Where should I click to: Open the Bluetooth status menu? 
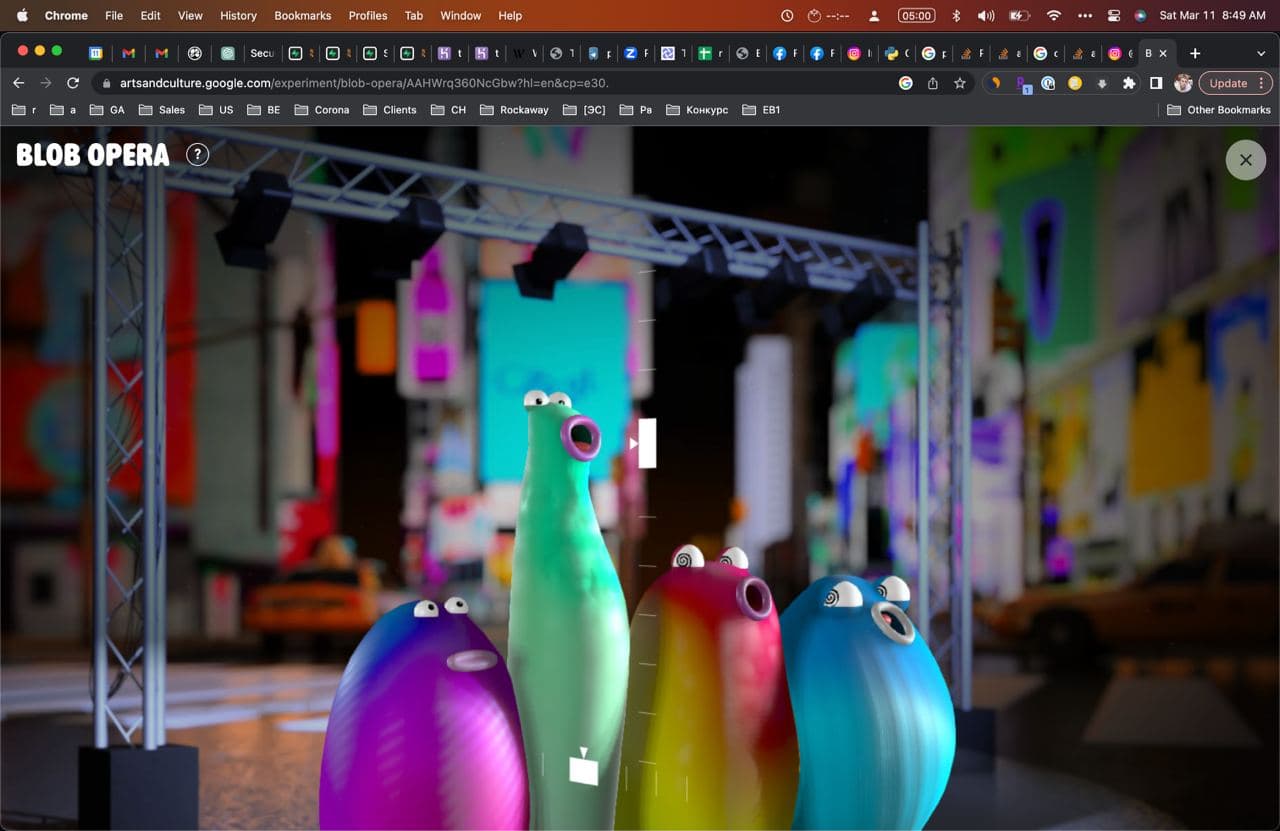(956, 15)
